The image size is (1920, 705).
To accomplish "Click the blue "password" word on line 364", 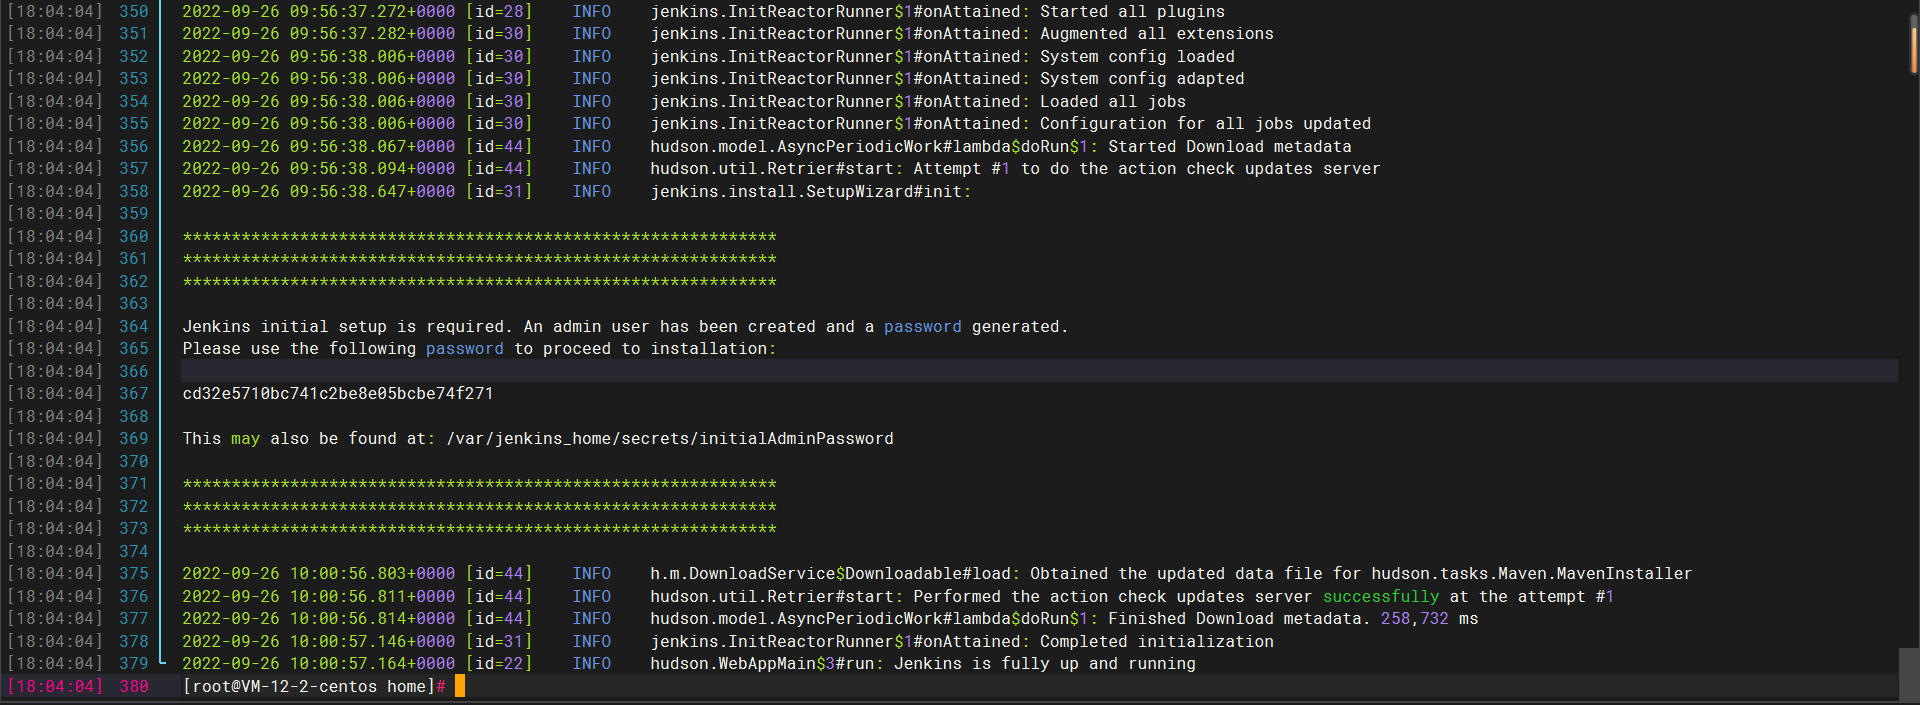I will point(922,327).
